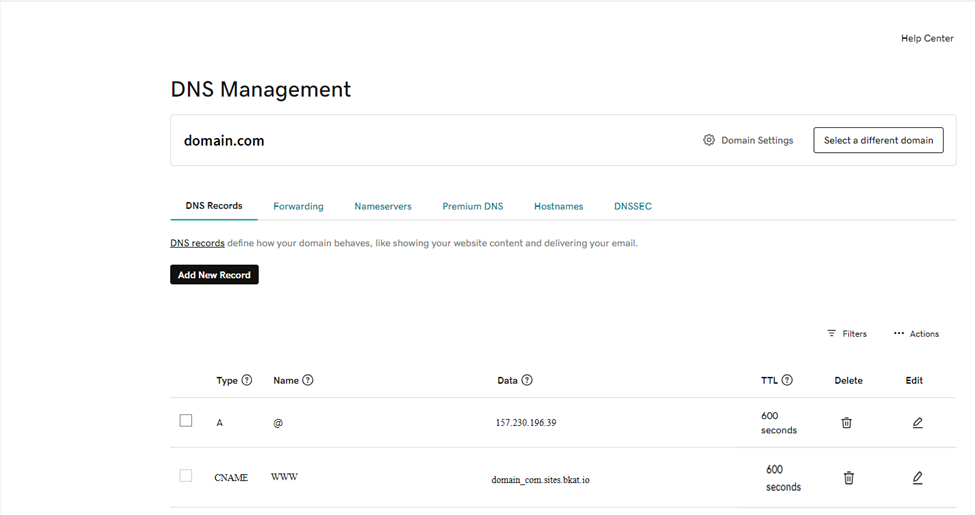
Task: Click Select a different domain button
Action: pyautogui.click(x=877, y=141)
